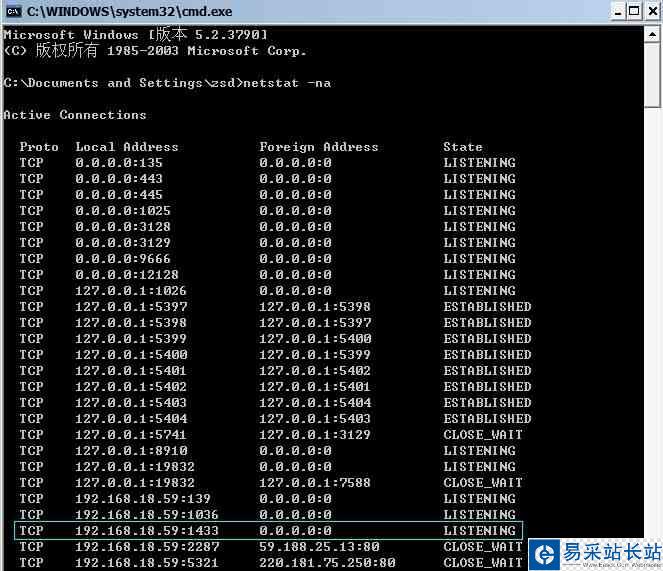Click local address 0.0.0.0:12128
Viewport: 663px width, 571px height.
tap(127, 275)
